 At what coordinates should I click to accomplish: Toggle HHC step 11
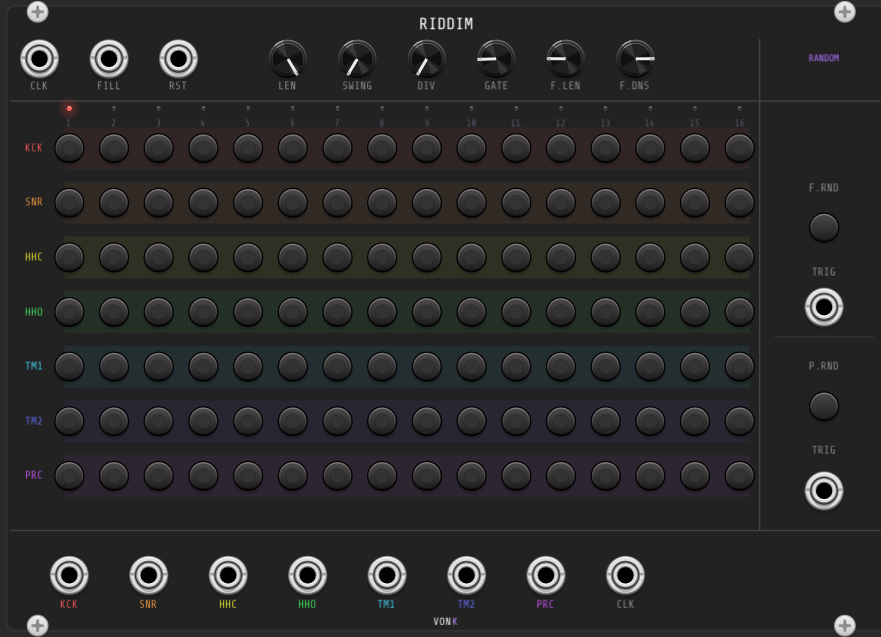point(516,257)
